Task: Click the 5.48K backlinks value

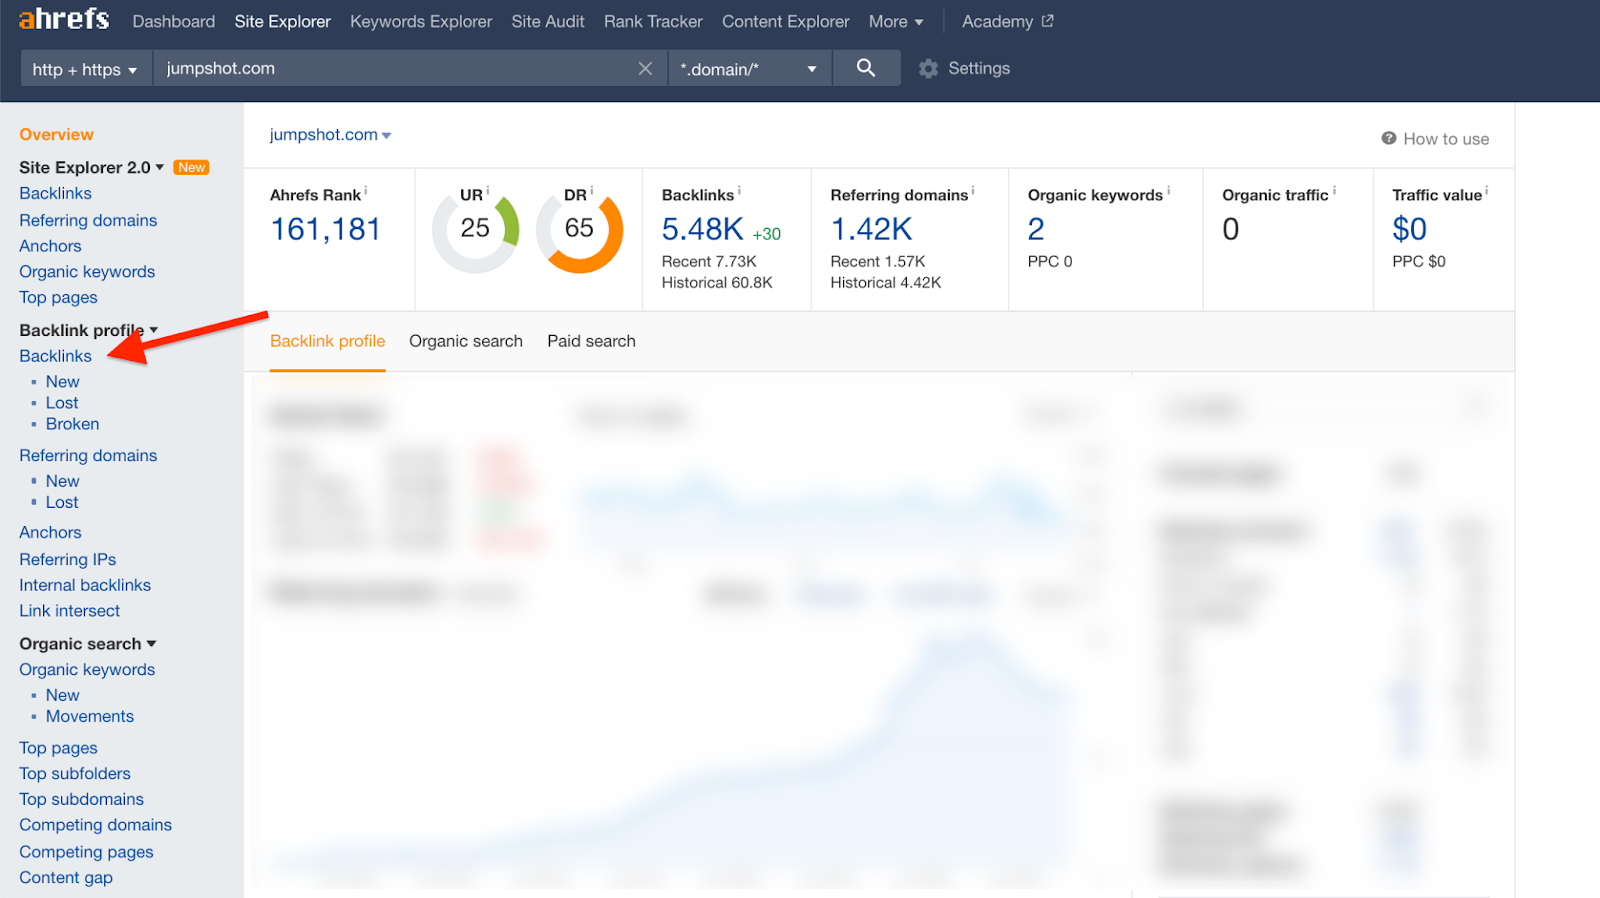Action: [x=702, y=229]
